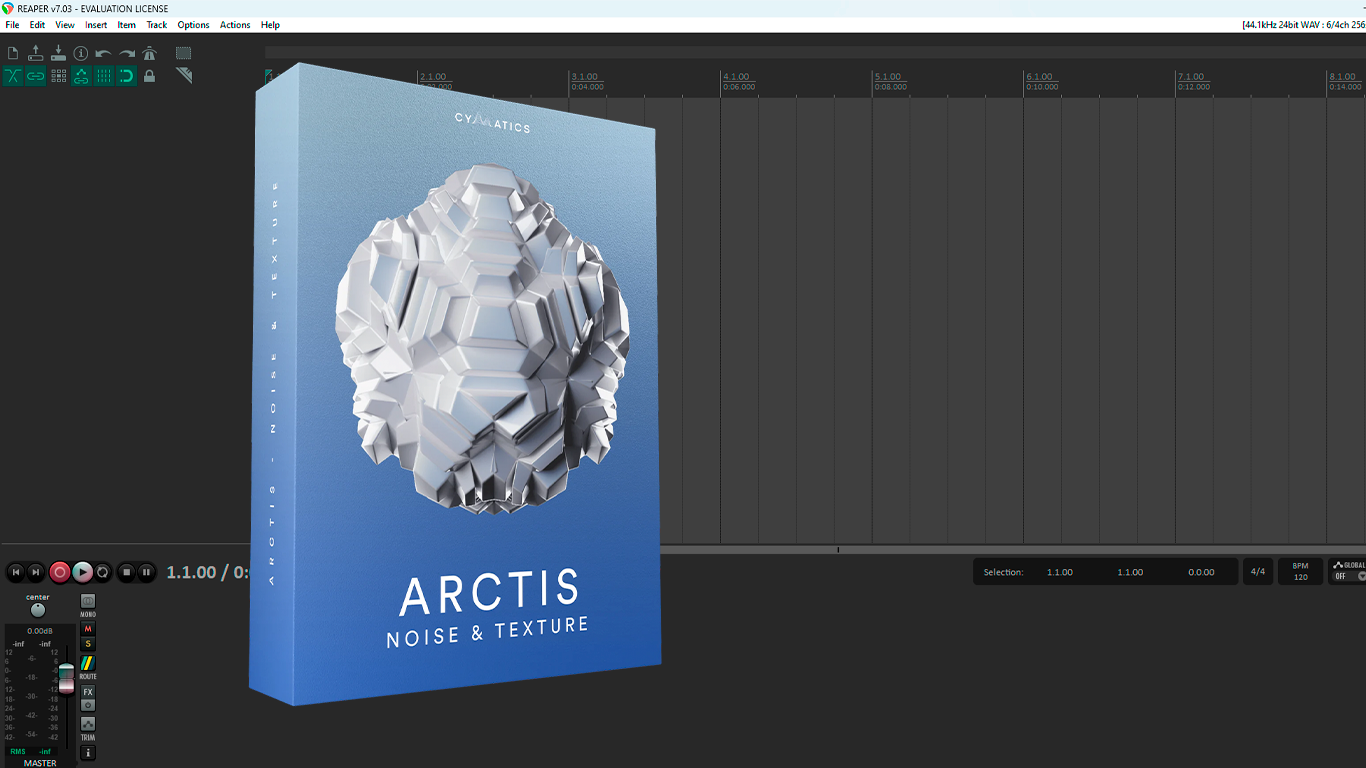Screen dimensions: 1366x768
Task: Click the Open Project upload-arrow icon
Action: coord(36,53)
